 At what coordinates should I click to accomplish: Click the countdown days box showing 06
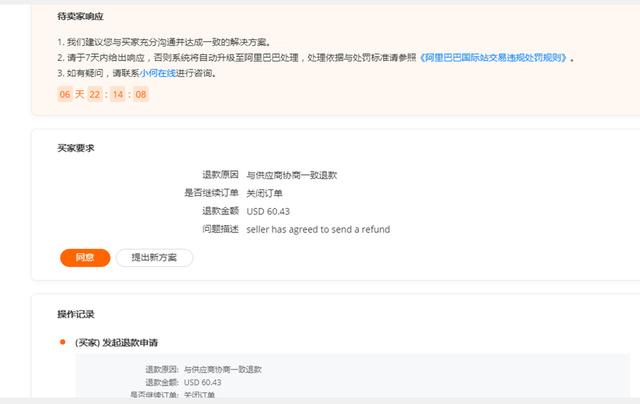(65, 94)
